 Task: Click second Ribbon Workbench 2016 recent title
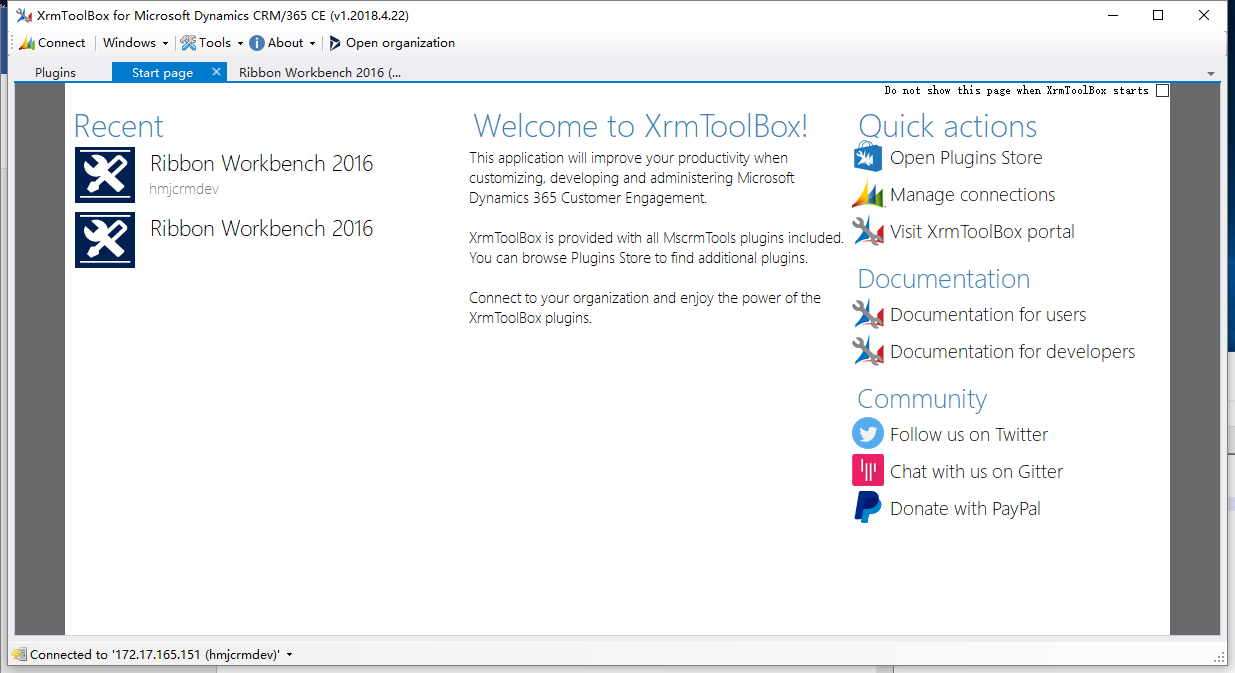pyautogui.click(x=262, y=228)
